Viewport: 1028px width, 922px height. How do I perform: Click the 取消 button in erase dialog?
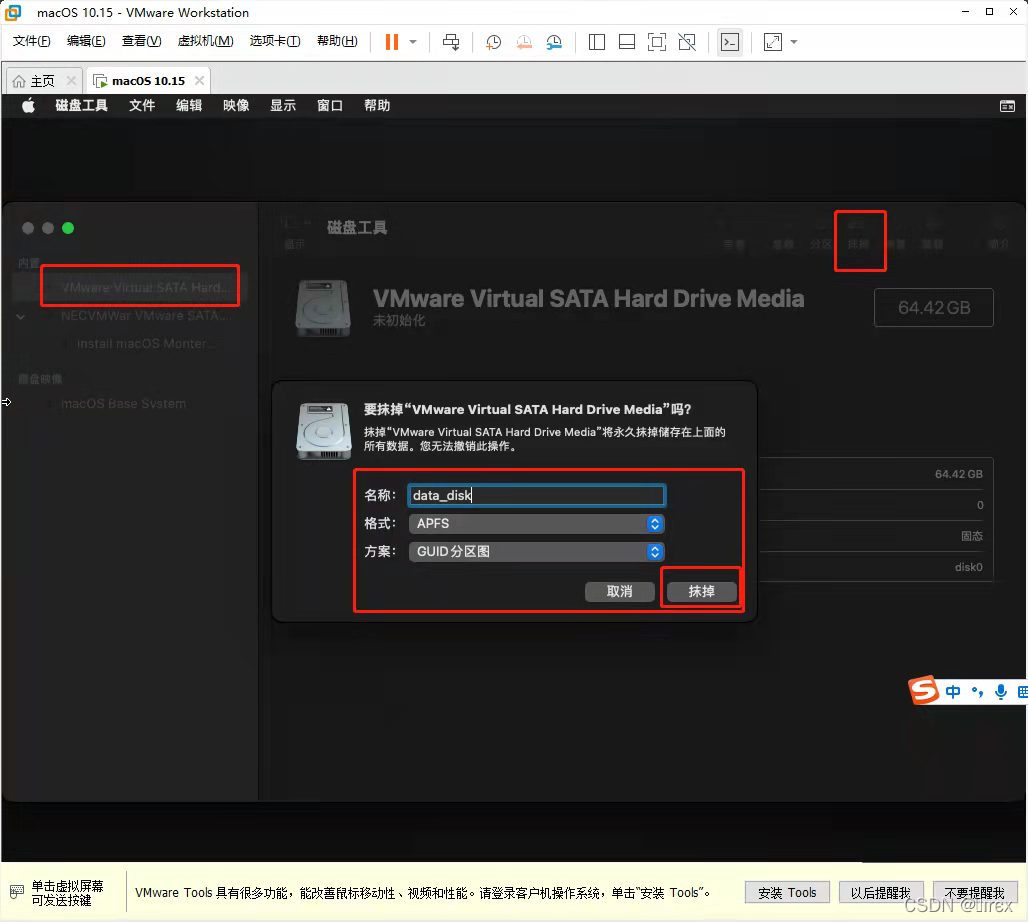(x=620, y=591)
